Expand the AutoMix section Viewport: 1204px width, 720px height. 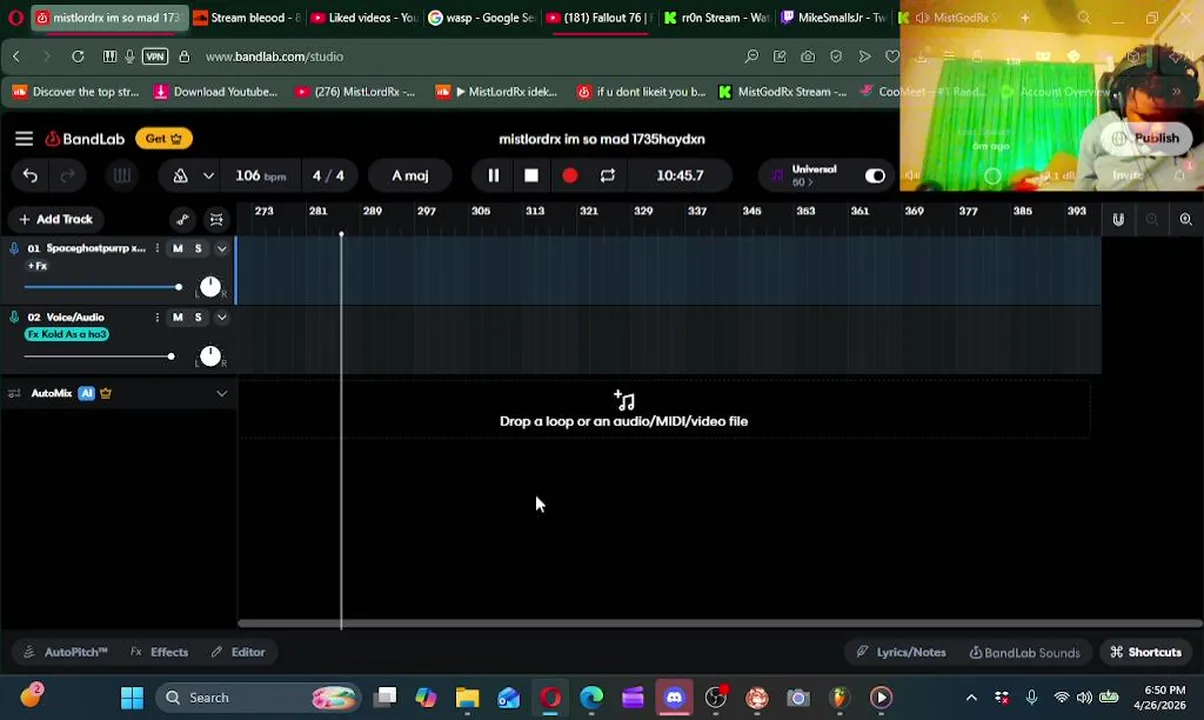(x=221, y=393)
